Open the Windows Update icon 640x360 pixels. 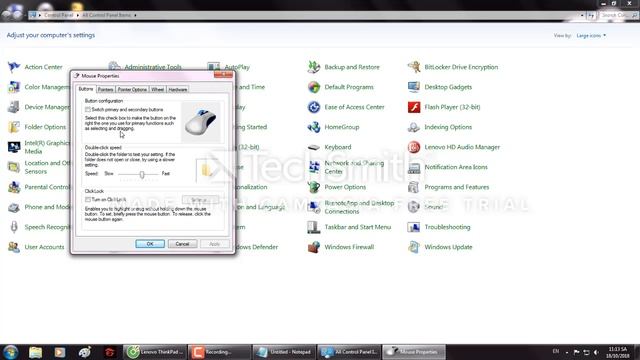pos(414,247)
